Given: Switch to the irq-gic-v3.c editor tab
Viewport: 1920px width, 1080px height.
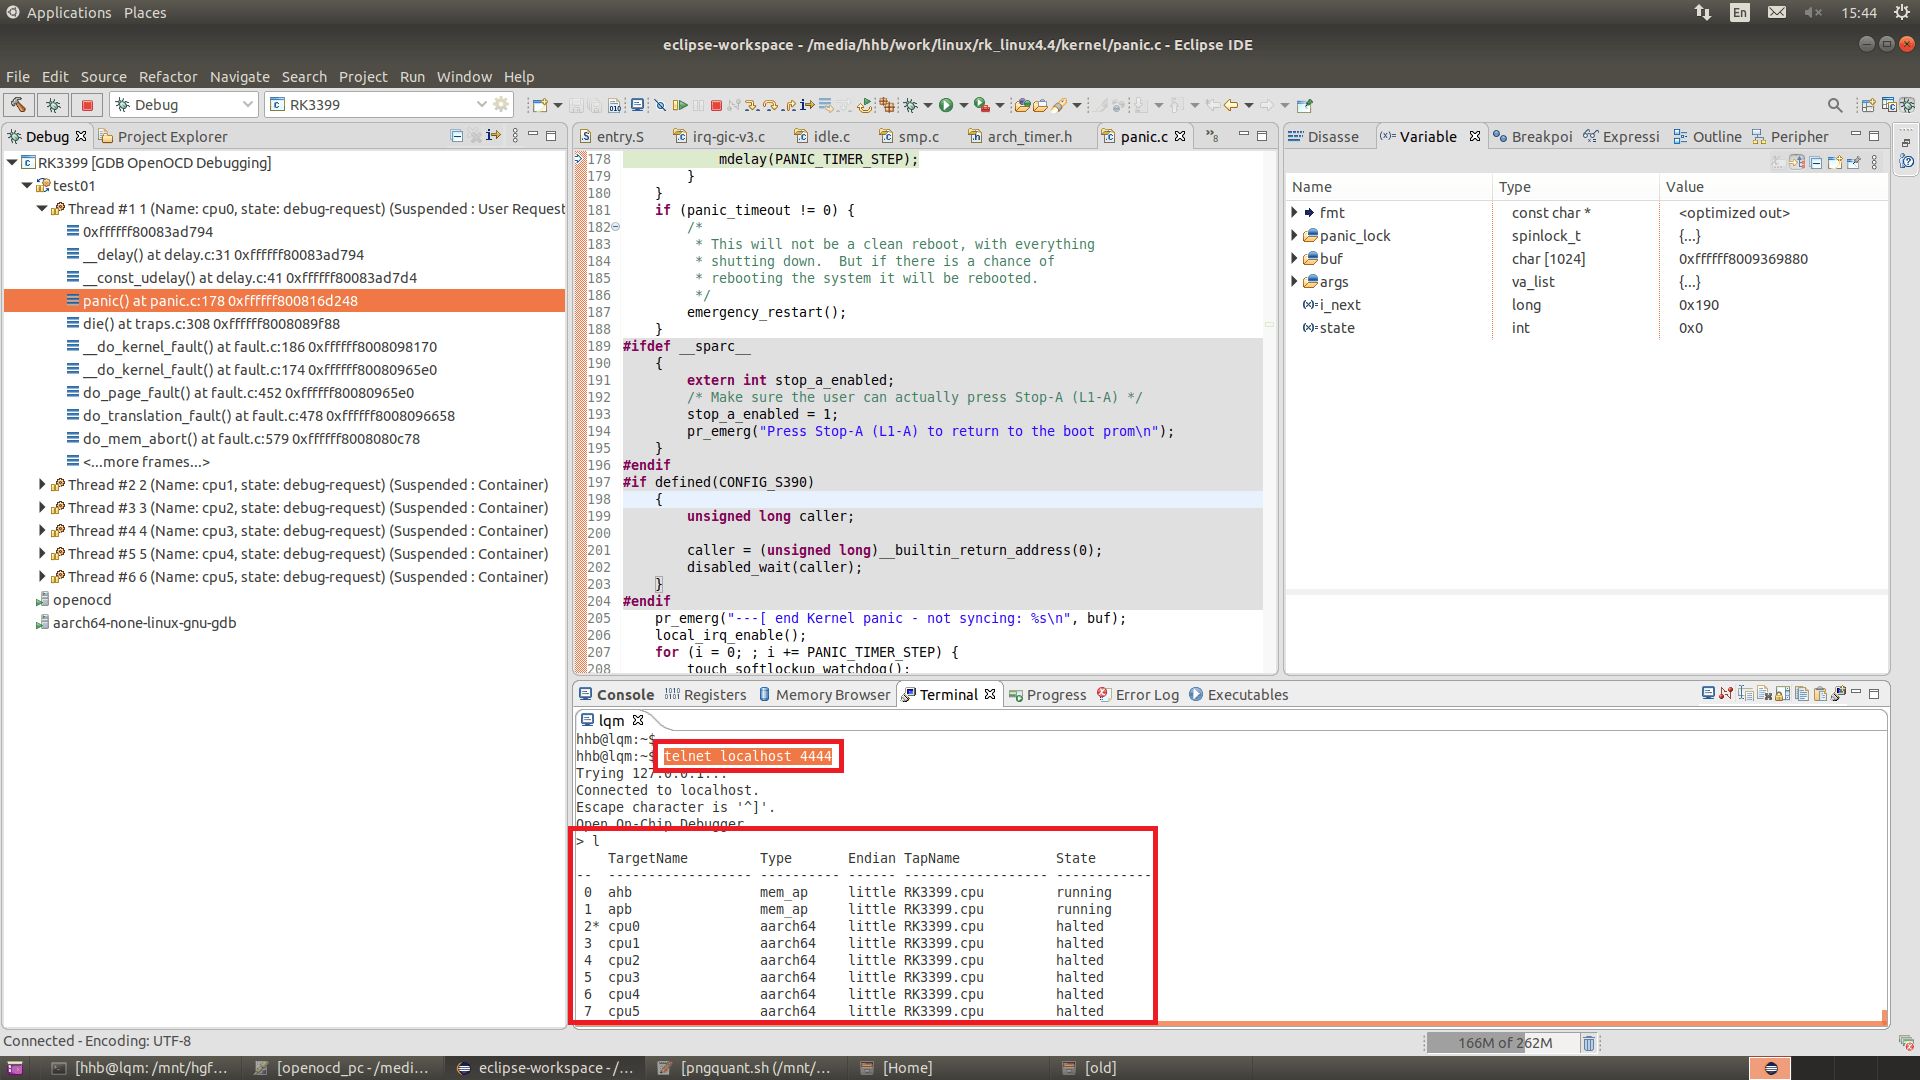Looking at the screenshot, I should pos(719,137).
